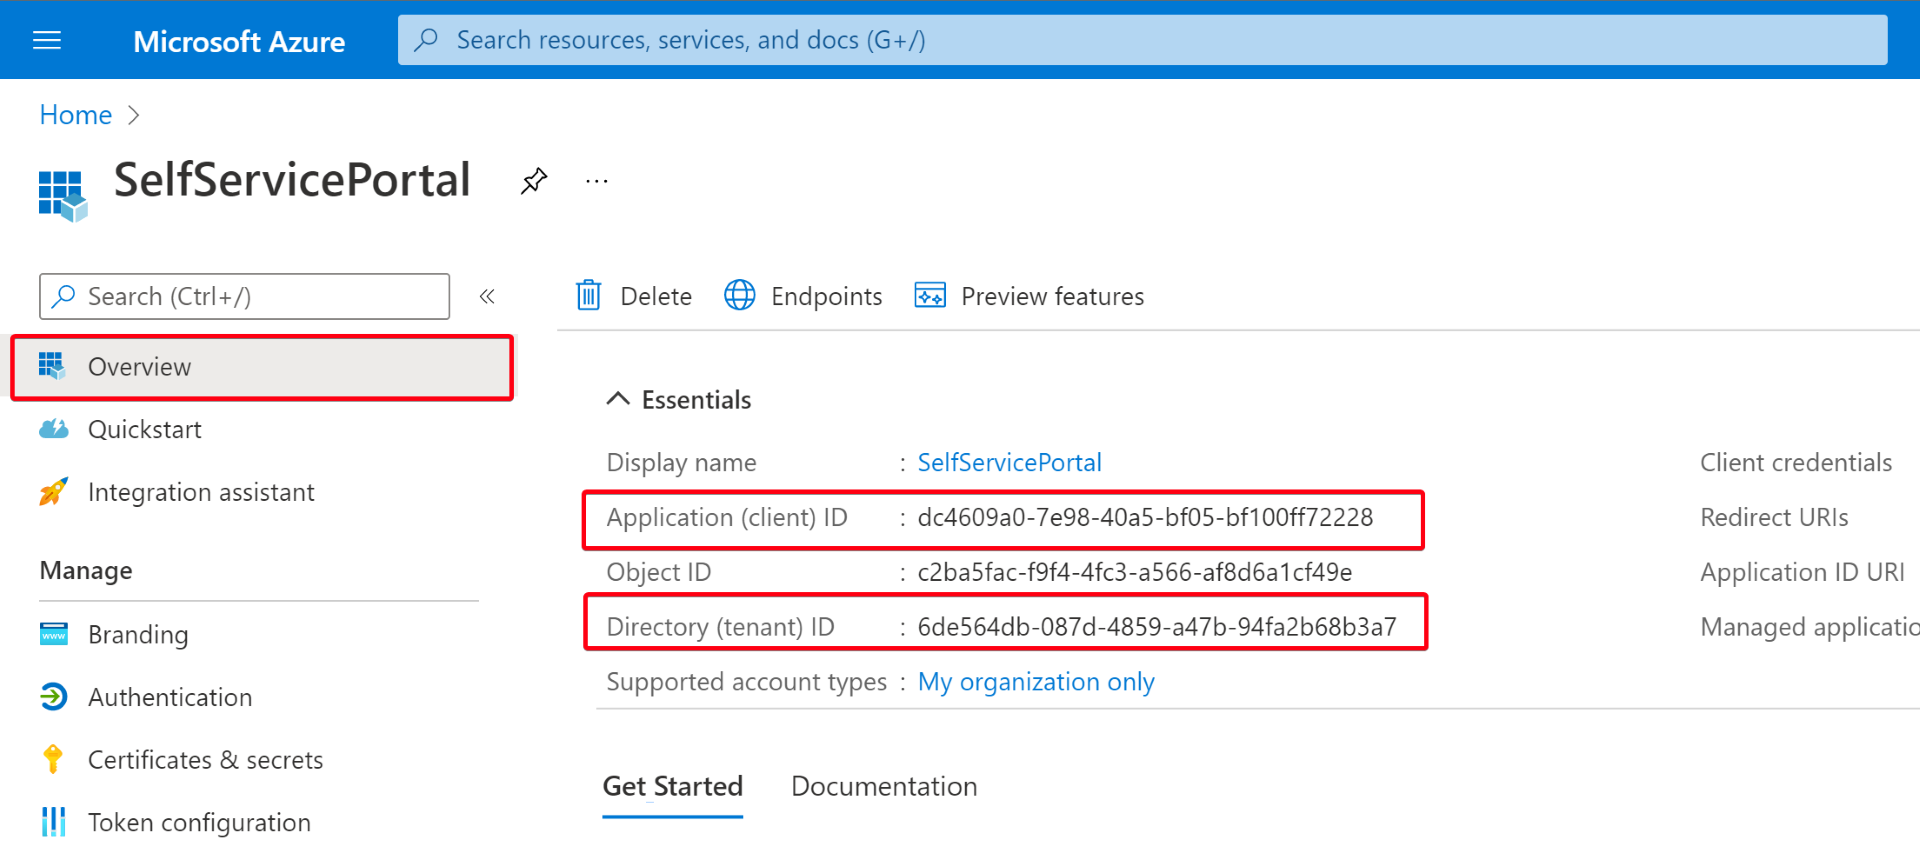Click the Redirect URIs label
The image size is (1920, 861).
pyautogui.click(x=1774, y=517)
